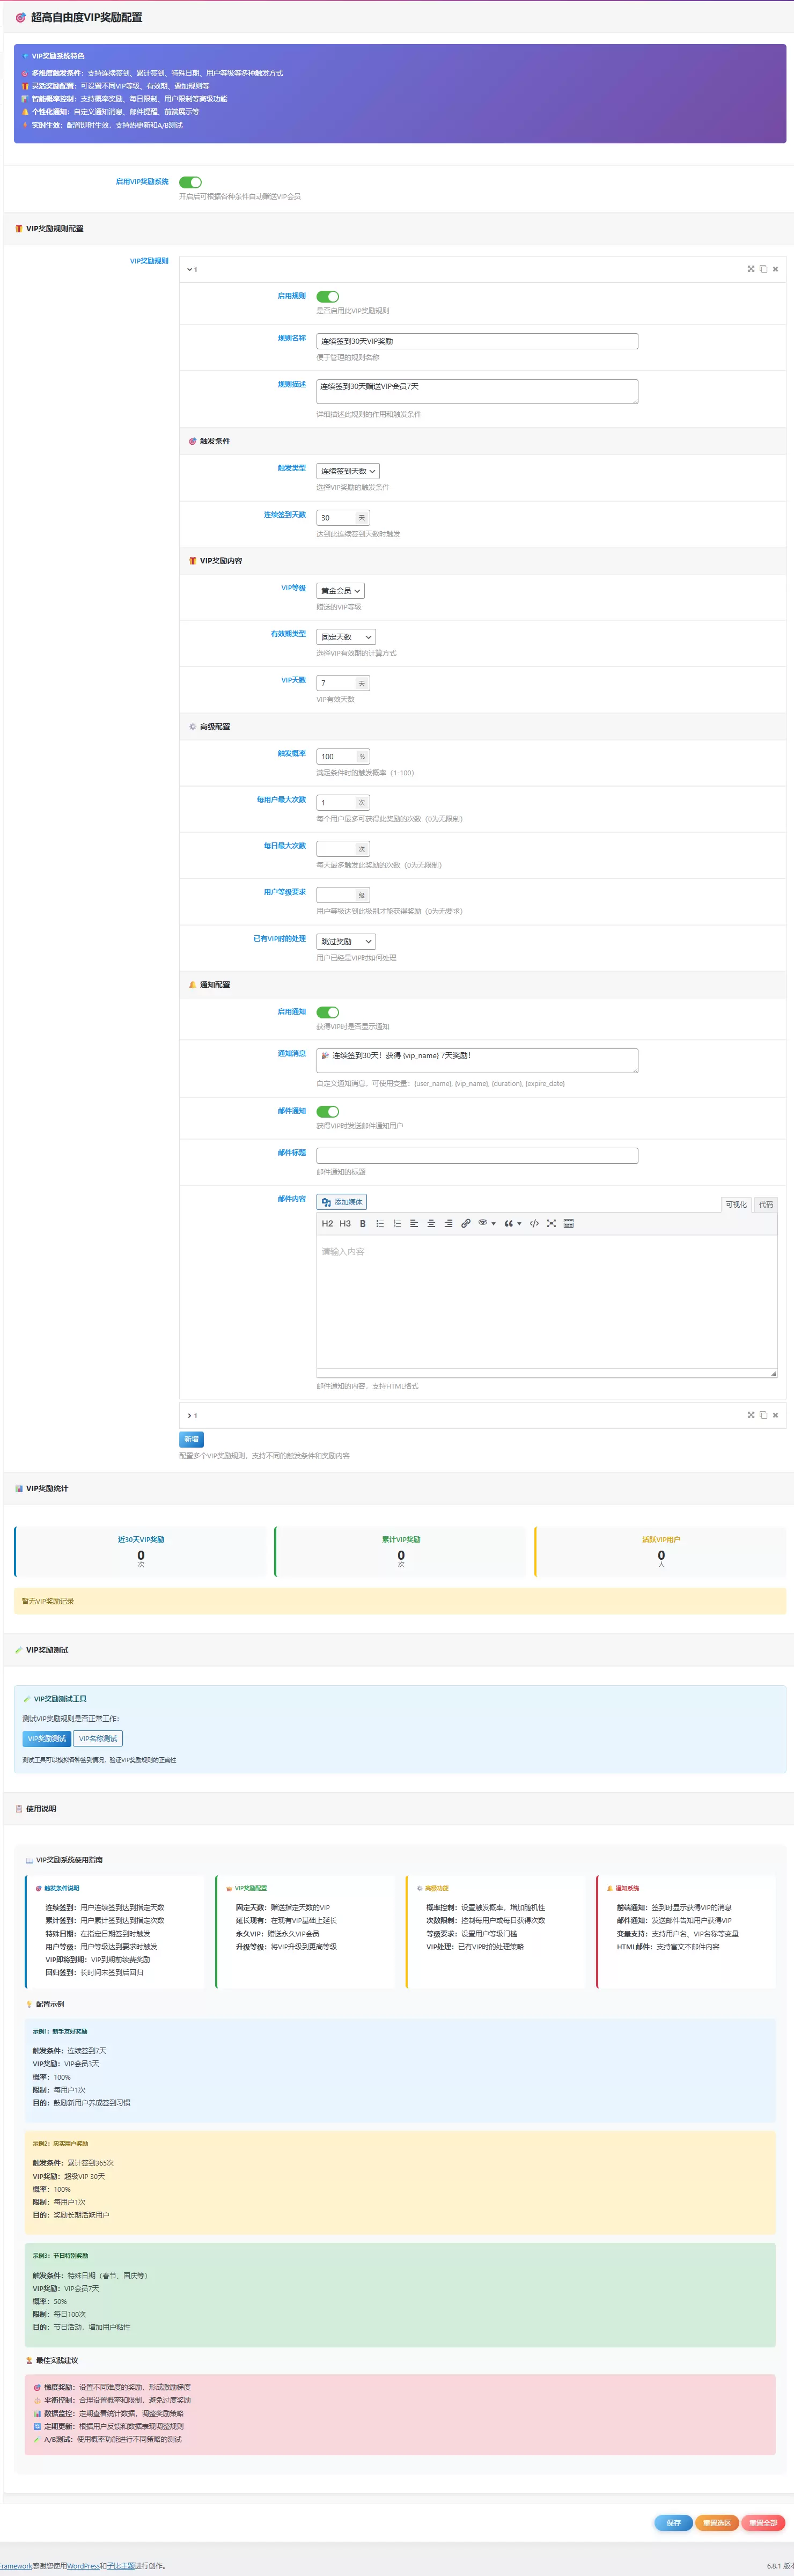Viewport: 794px width, 2576px height.
Task: Click the fullscreen icon in editor toolbar
Action: coord(551,1223)
